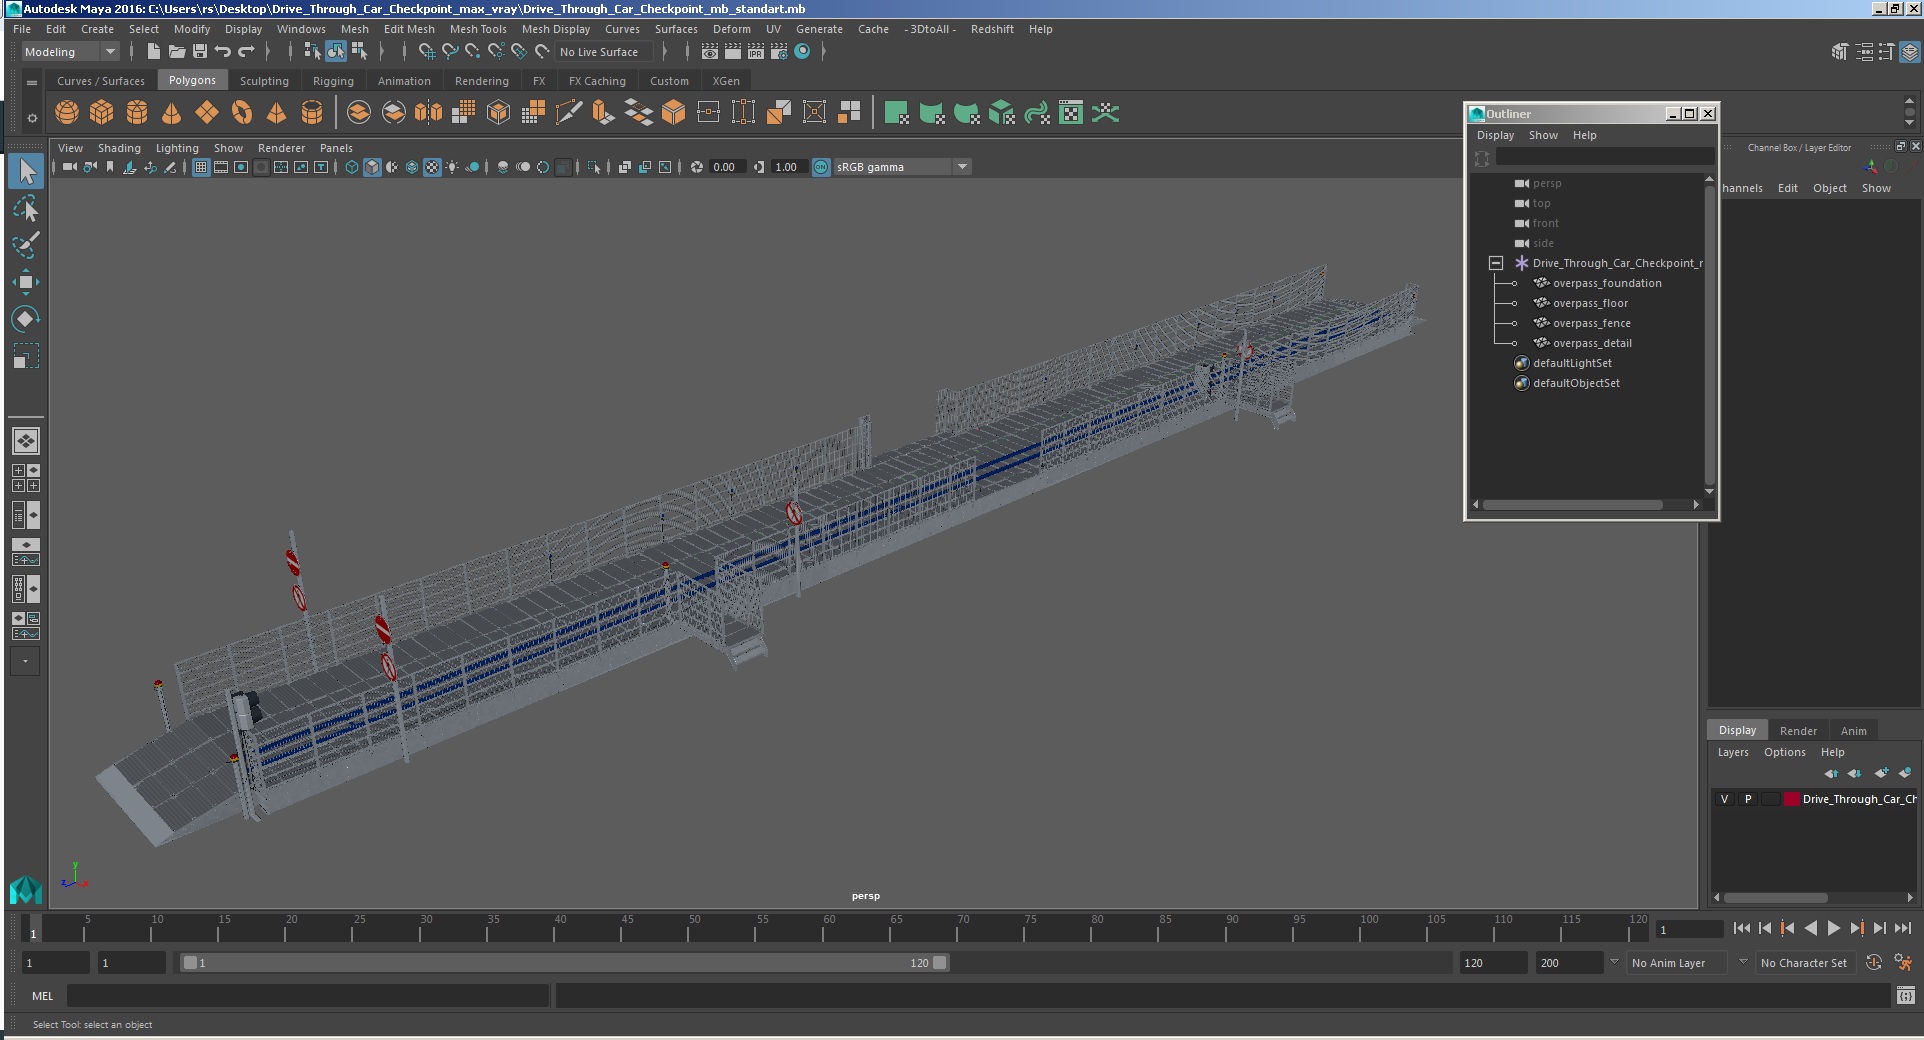Click the Redo arrow icon
The width and height of the screenshot is (1924, 1040).
pos(246,52)
